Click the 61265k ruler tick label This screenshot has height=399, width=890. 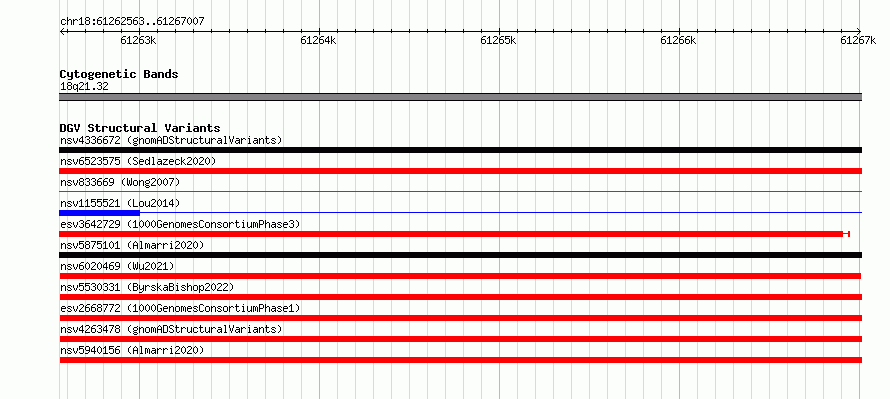pos(498,40)
